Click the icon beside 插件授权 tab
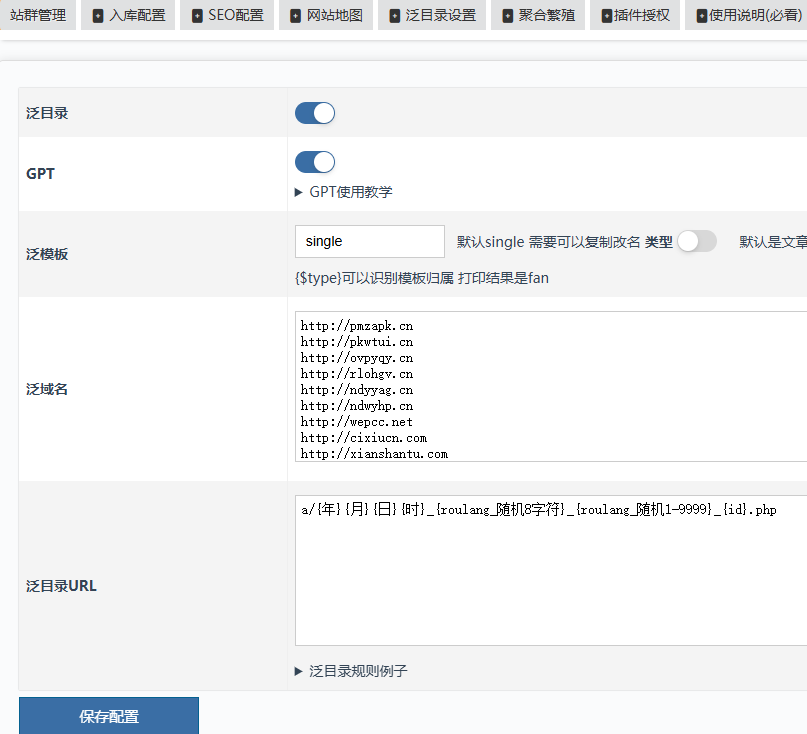The width and height of the screenshot is (807, 734). tap(607, 16)
